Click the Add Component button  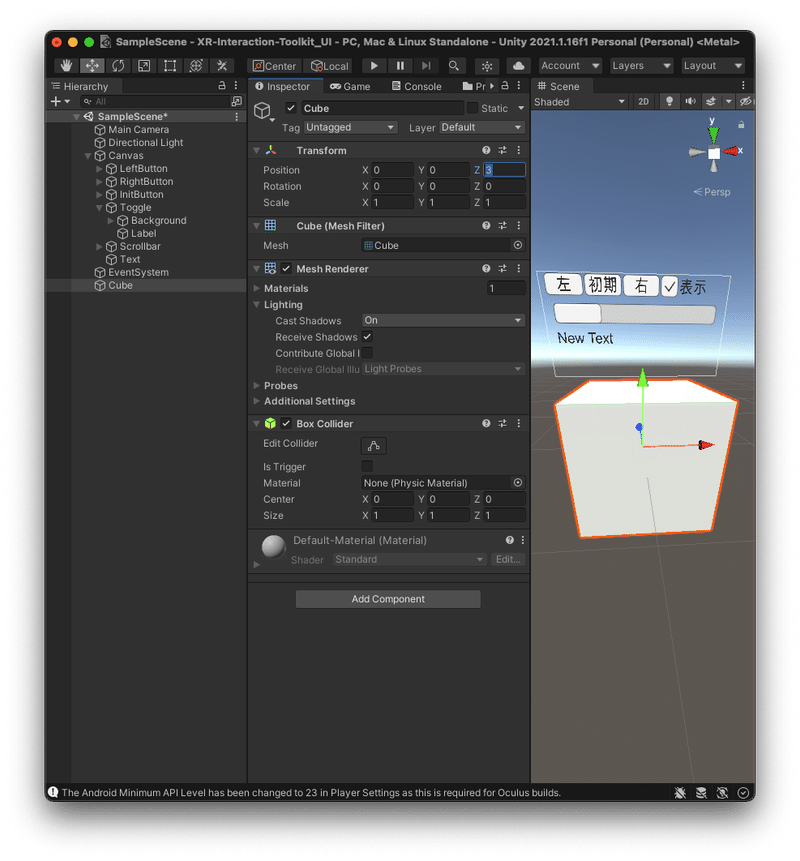tap(388, 598)
